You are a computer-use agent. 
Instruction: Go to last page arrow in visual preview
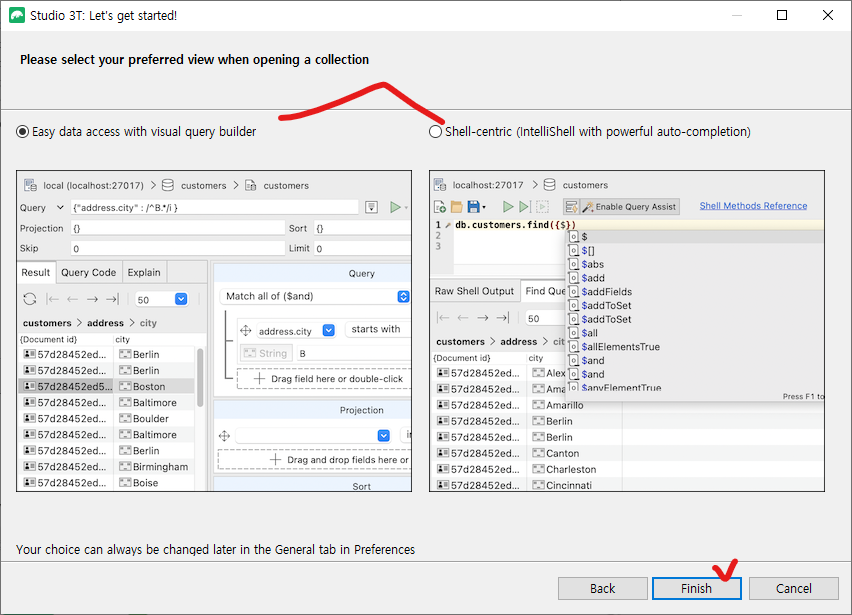pyautogui.click(x=112, y=299)
